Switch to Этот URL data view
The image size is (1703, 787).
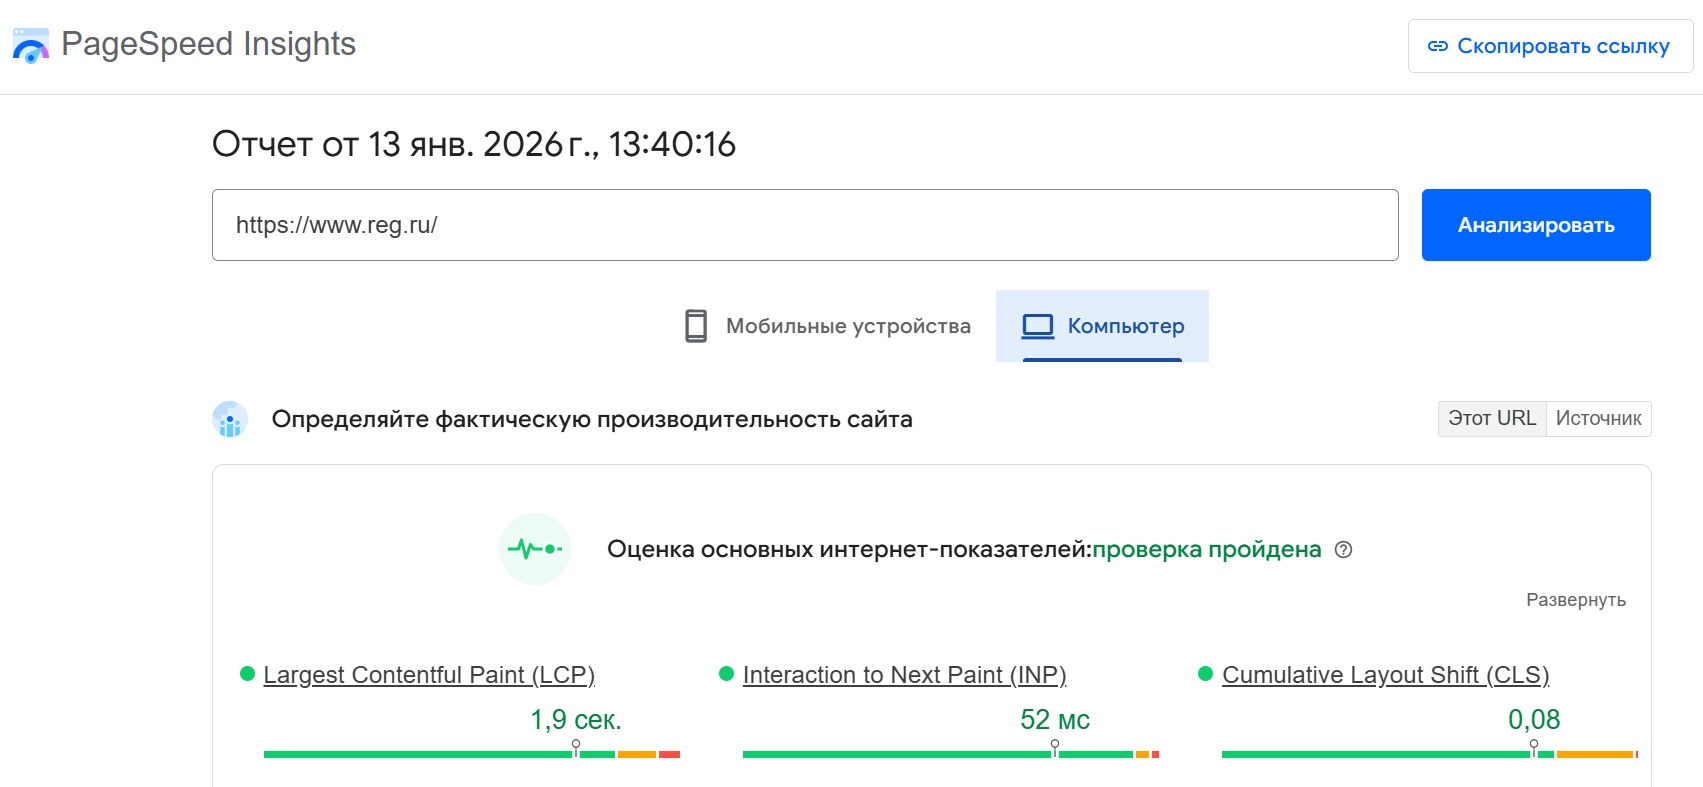(1491, 419)
